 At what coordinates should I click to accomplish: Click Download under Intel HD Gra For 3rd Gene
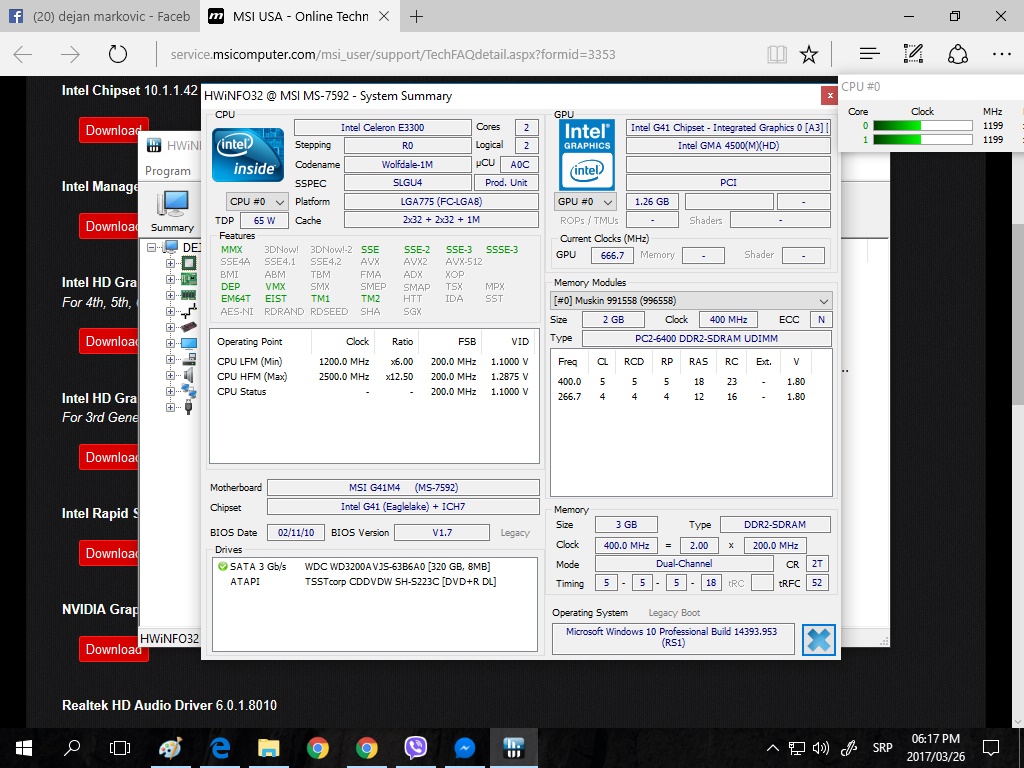[110, 457]
